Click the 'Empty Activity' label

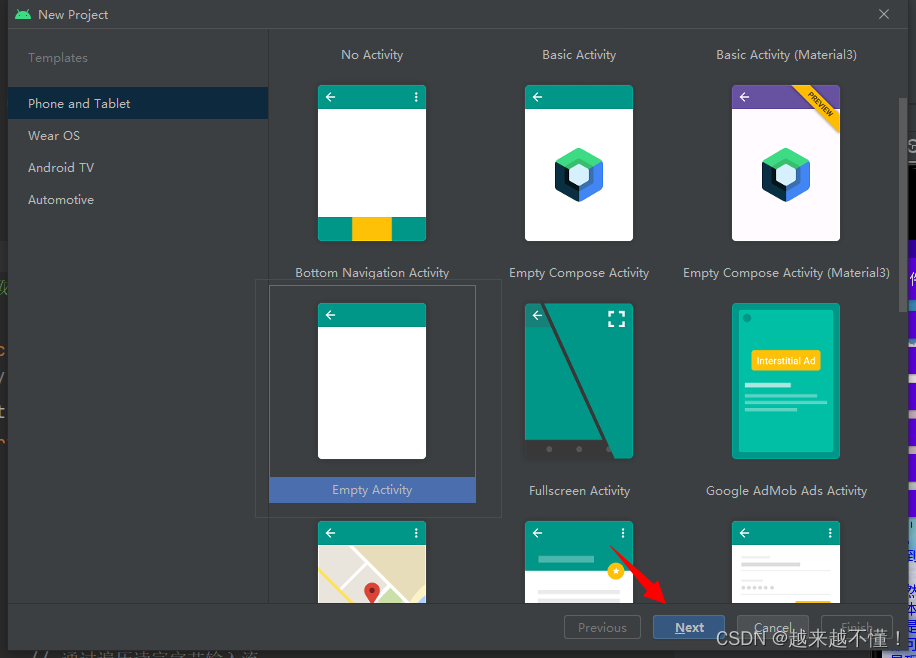click(x=372, y=490)
